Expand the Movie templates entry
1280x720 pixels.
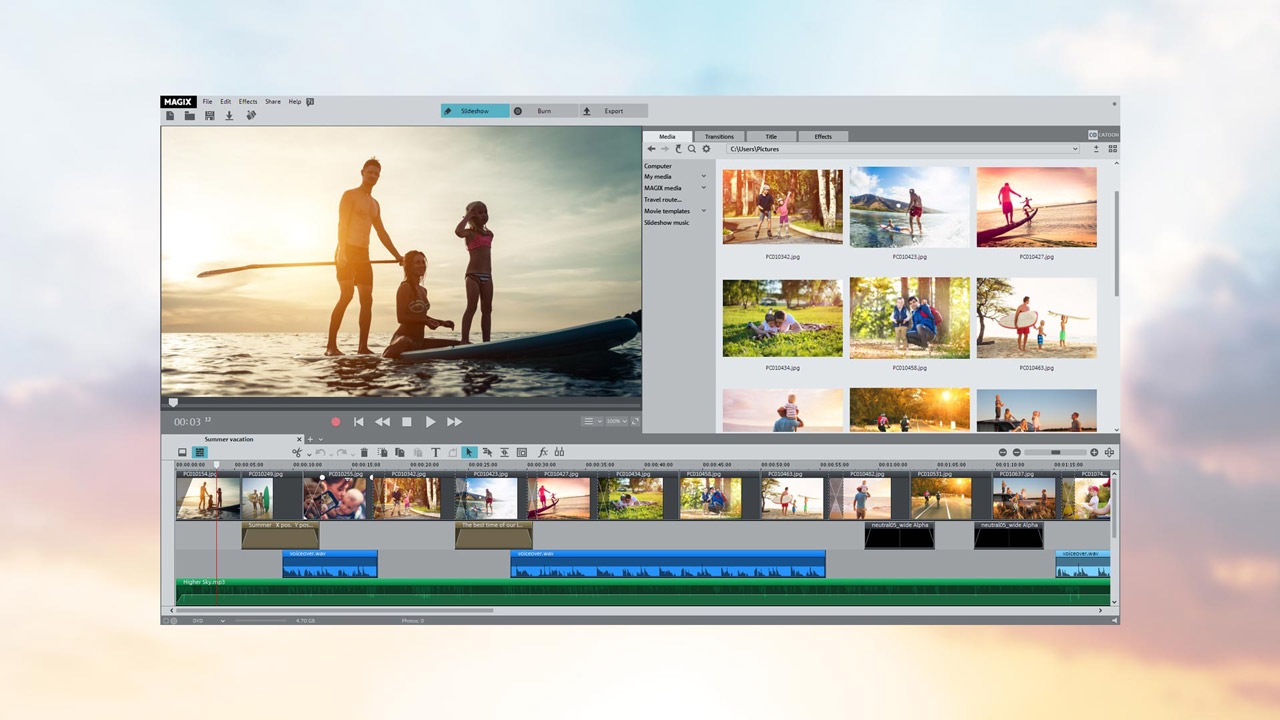(703, 211)
